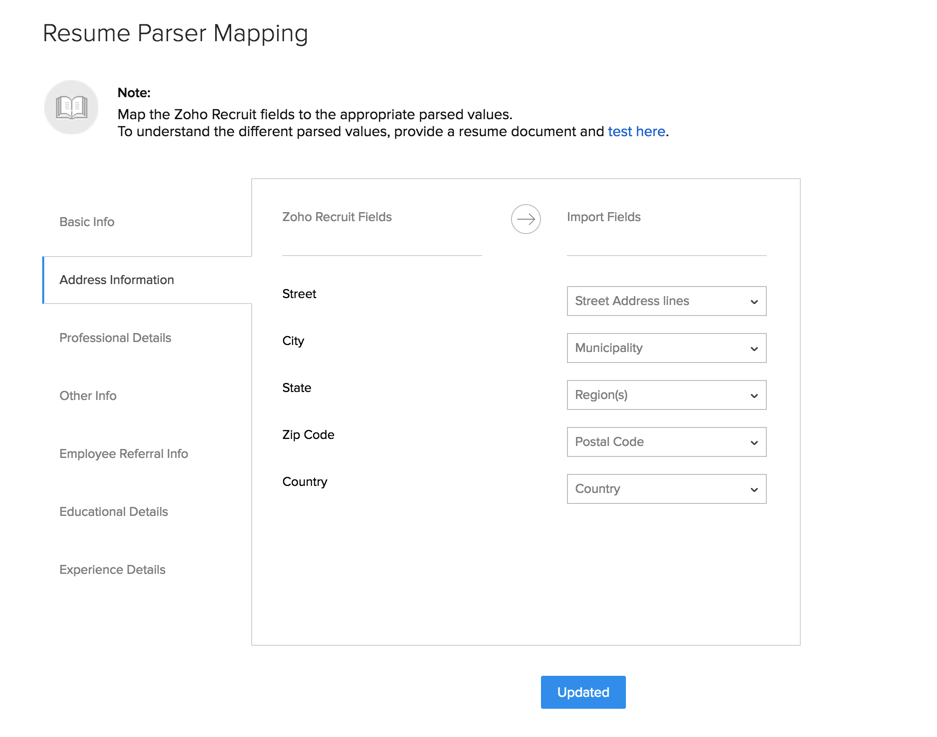The width and height of the screenshot is (937, 737).
Task: Expand the Municipality dropdown
Action: pos(666,348)
